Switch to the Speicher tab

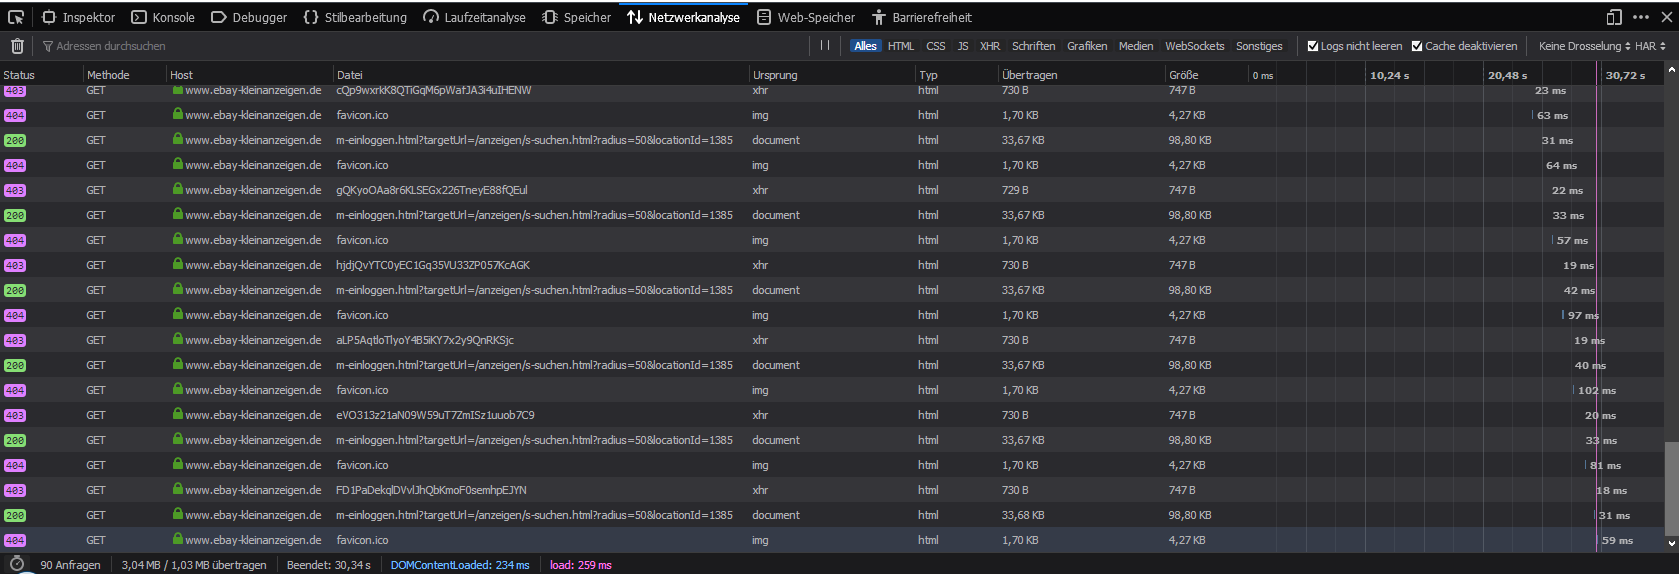(x=576, y=17)
